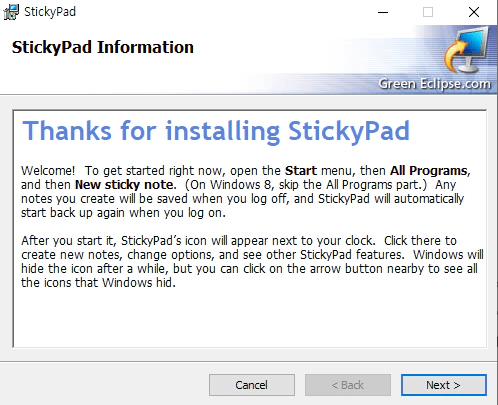Click the 'StickyPad Information' header title
498x405 pixels.
103,47
